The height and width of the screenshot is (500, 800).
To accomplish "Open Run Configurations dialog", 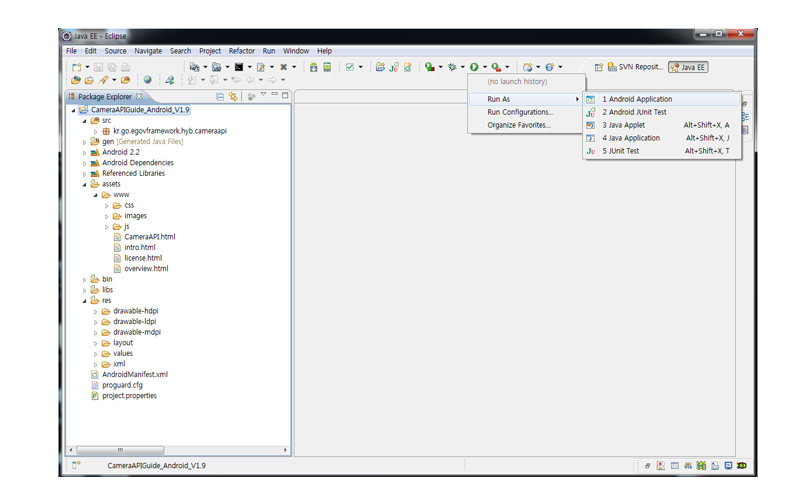I will coord(520,112).
